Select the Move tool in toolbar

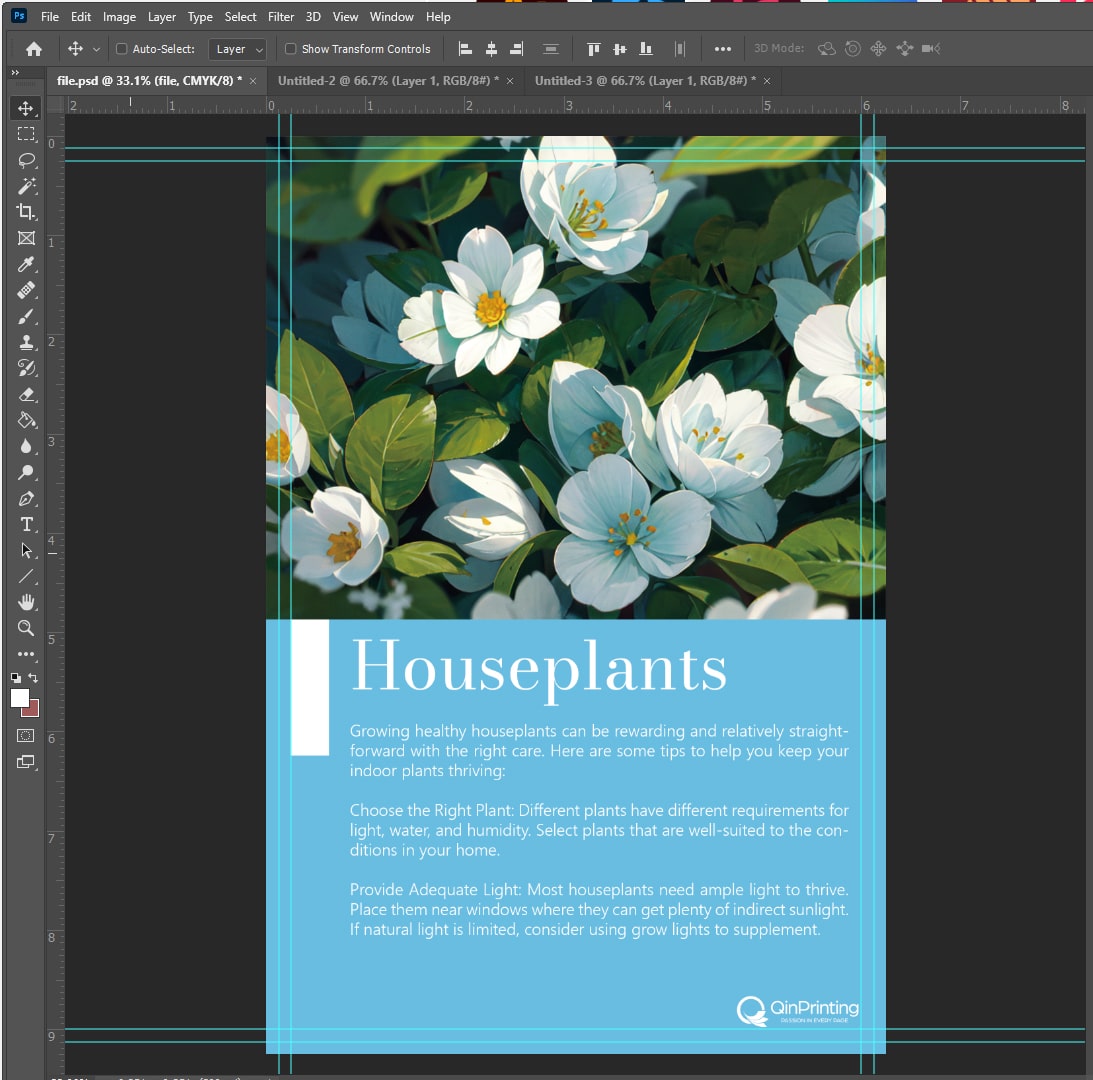coord(26,108)
